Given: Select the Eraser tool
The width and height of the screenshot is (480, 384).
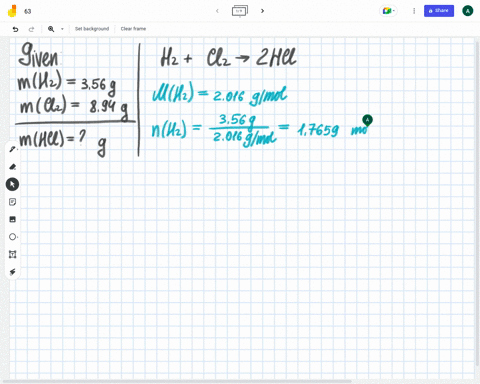Looking at the screenshot, I should coord(12,167).
